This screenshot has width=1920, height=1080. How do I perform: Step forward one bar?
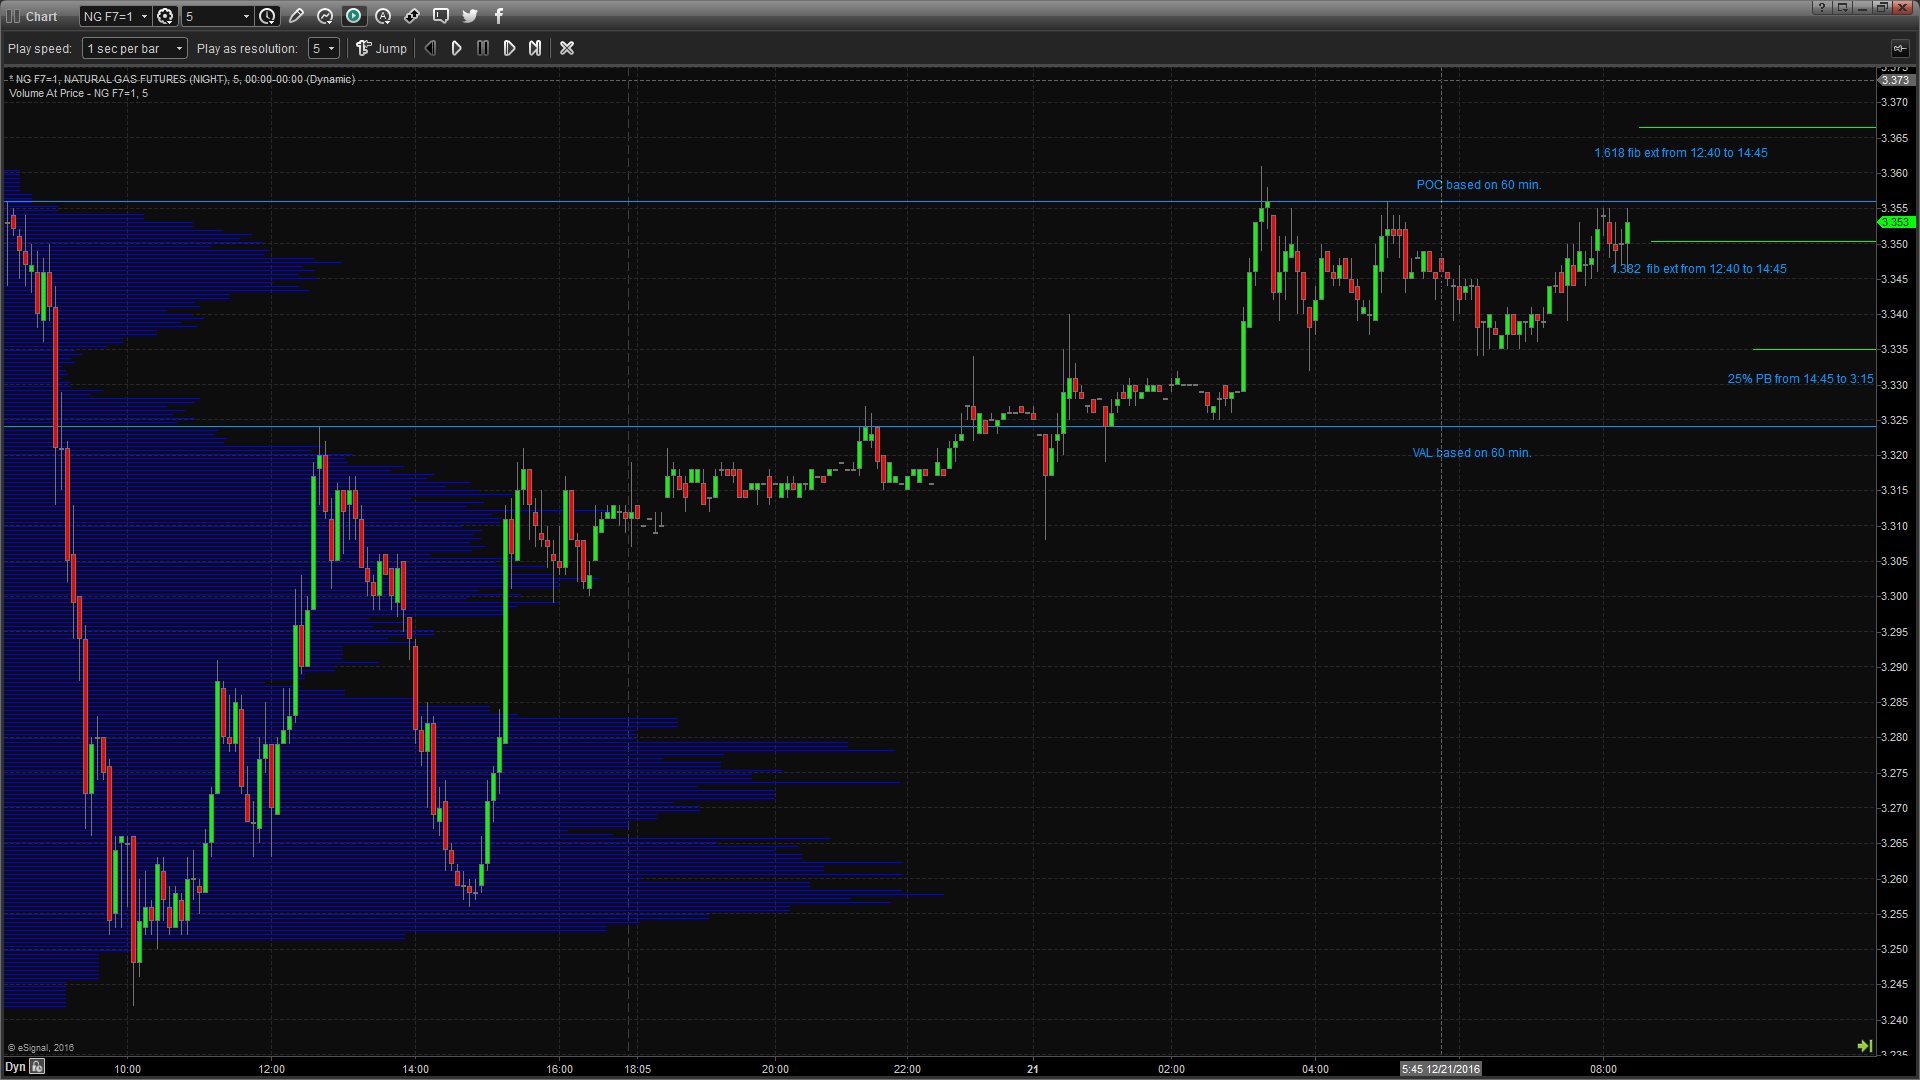coord(509,48)
